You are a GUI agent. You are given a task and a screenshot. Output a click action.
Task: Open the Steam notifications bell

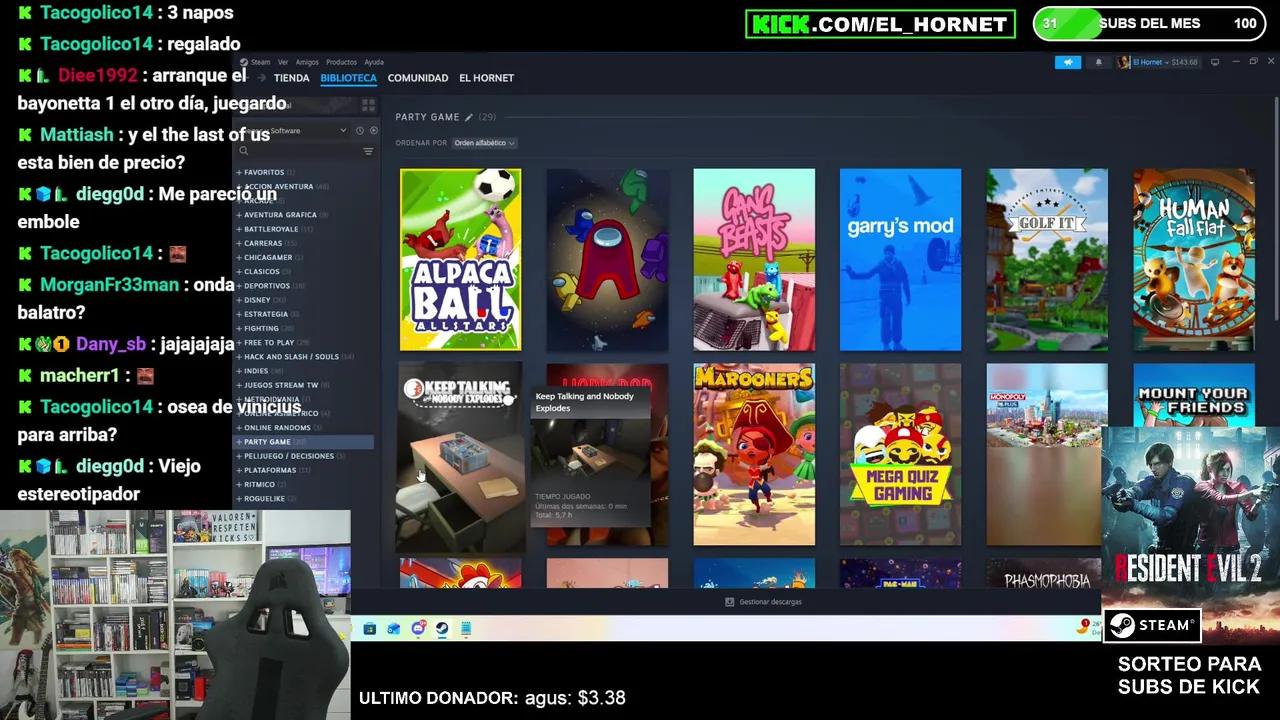pyautogui.click(x=1098, y=62)
